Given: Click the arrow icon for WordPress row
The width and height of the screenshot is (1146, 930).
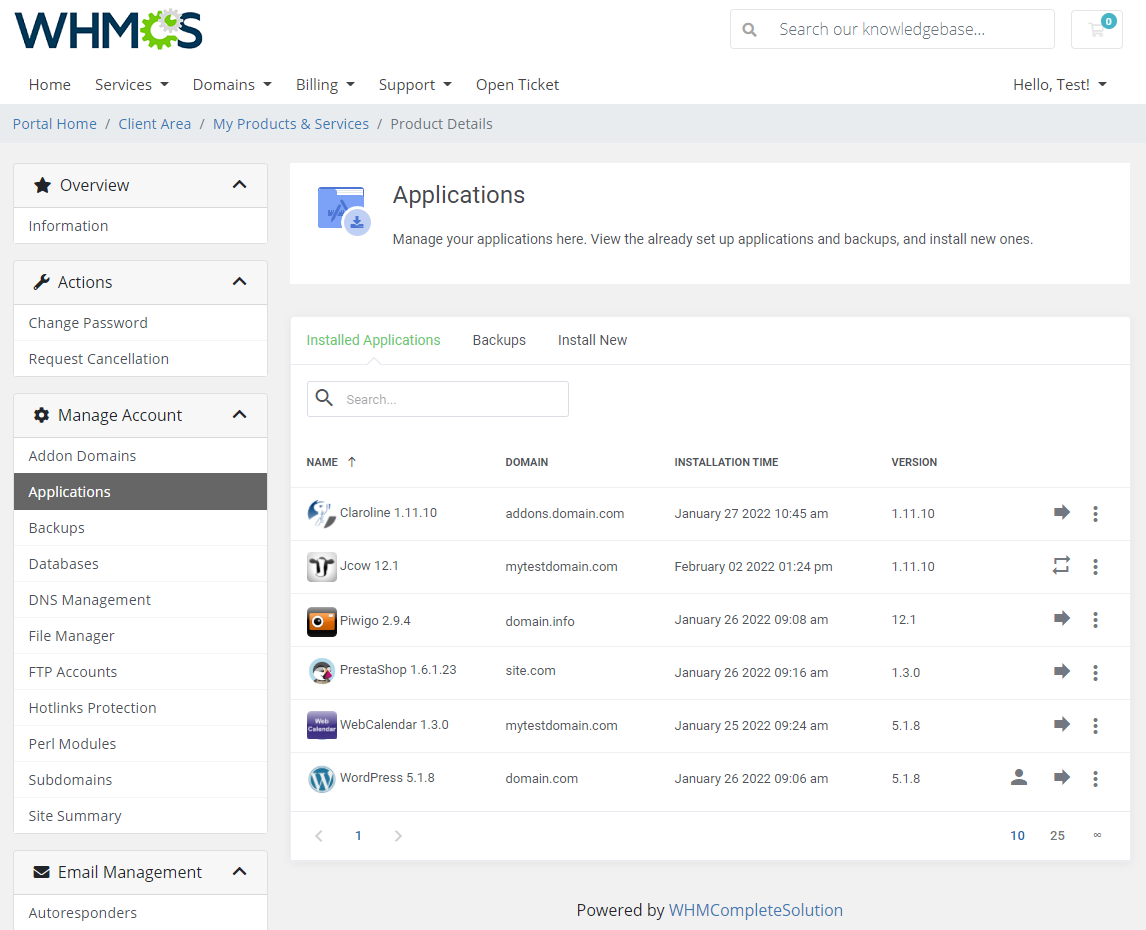Looking at the screenshot, I should (1062, 777).
